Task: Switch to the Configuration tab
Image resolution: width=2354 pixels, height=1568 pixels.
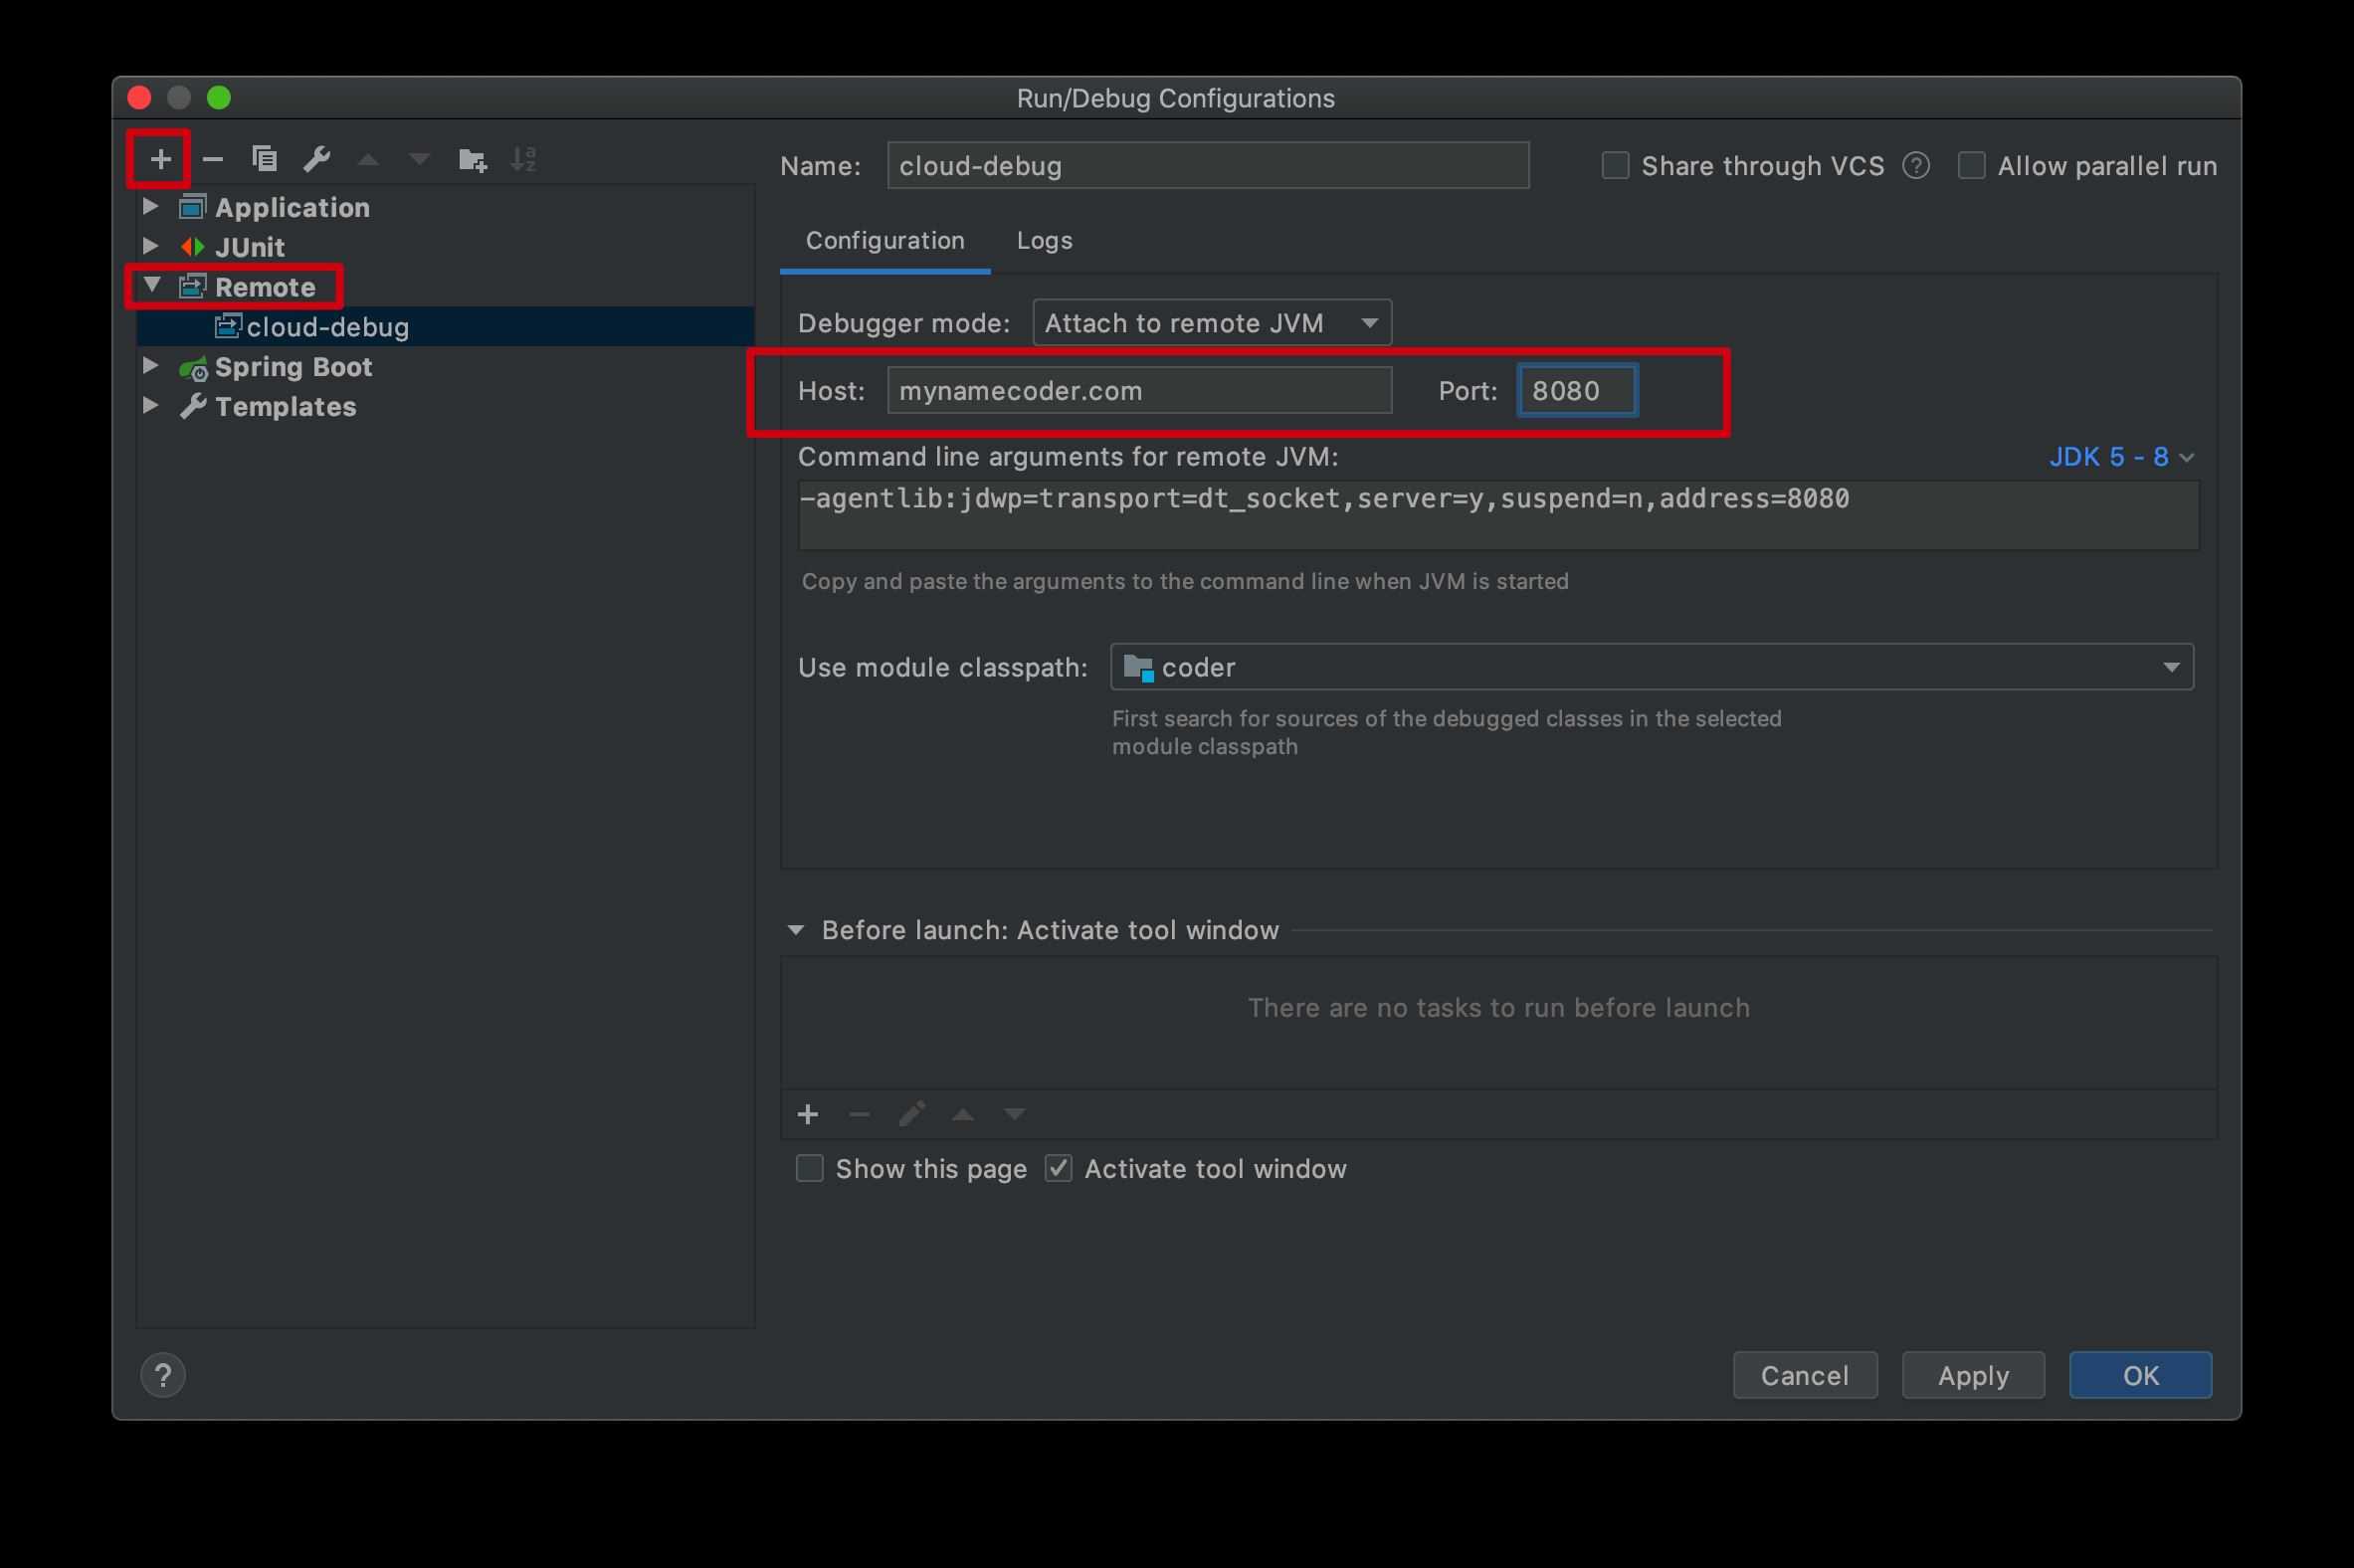Action: point(885,241)
